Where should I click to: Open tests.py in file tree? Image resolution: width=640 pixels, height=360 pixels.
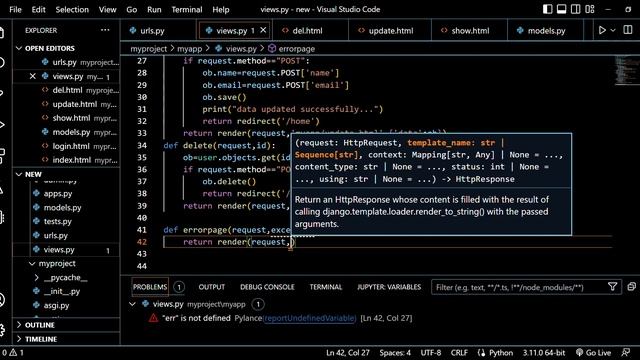click(x=58, y=222)
